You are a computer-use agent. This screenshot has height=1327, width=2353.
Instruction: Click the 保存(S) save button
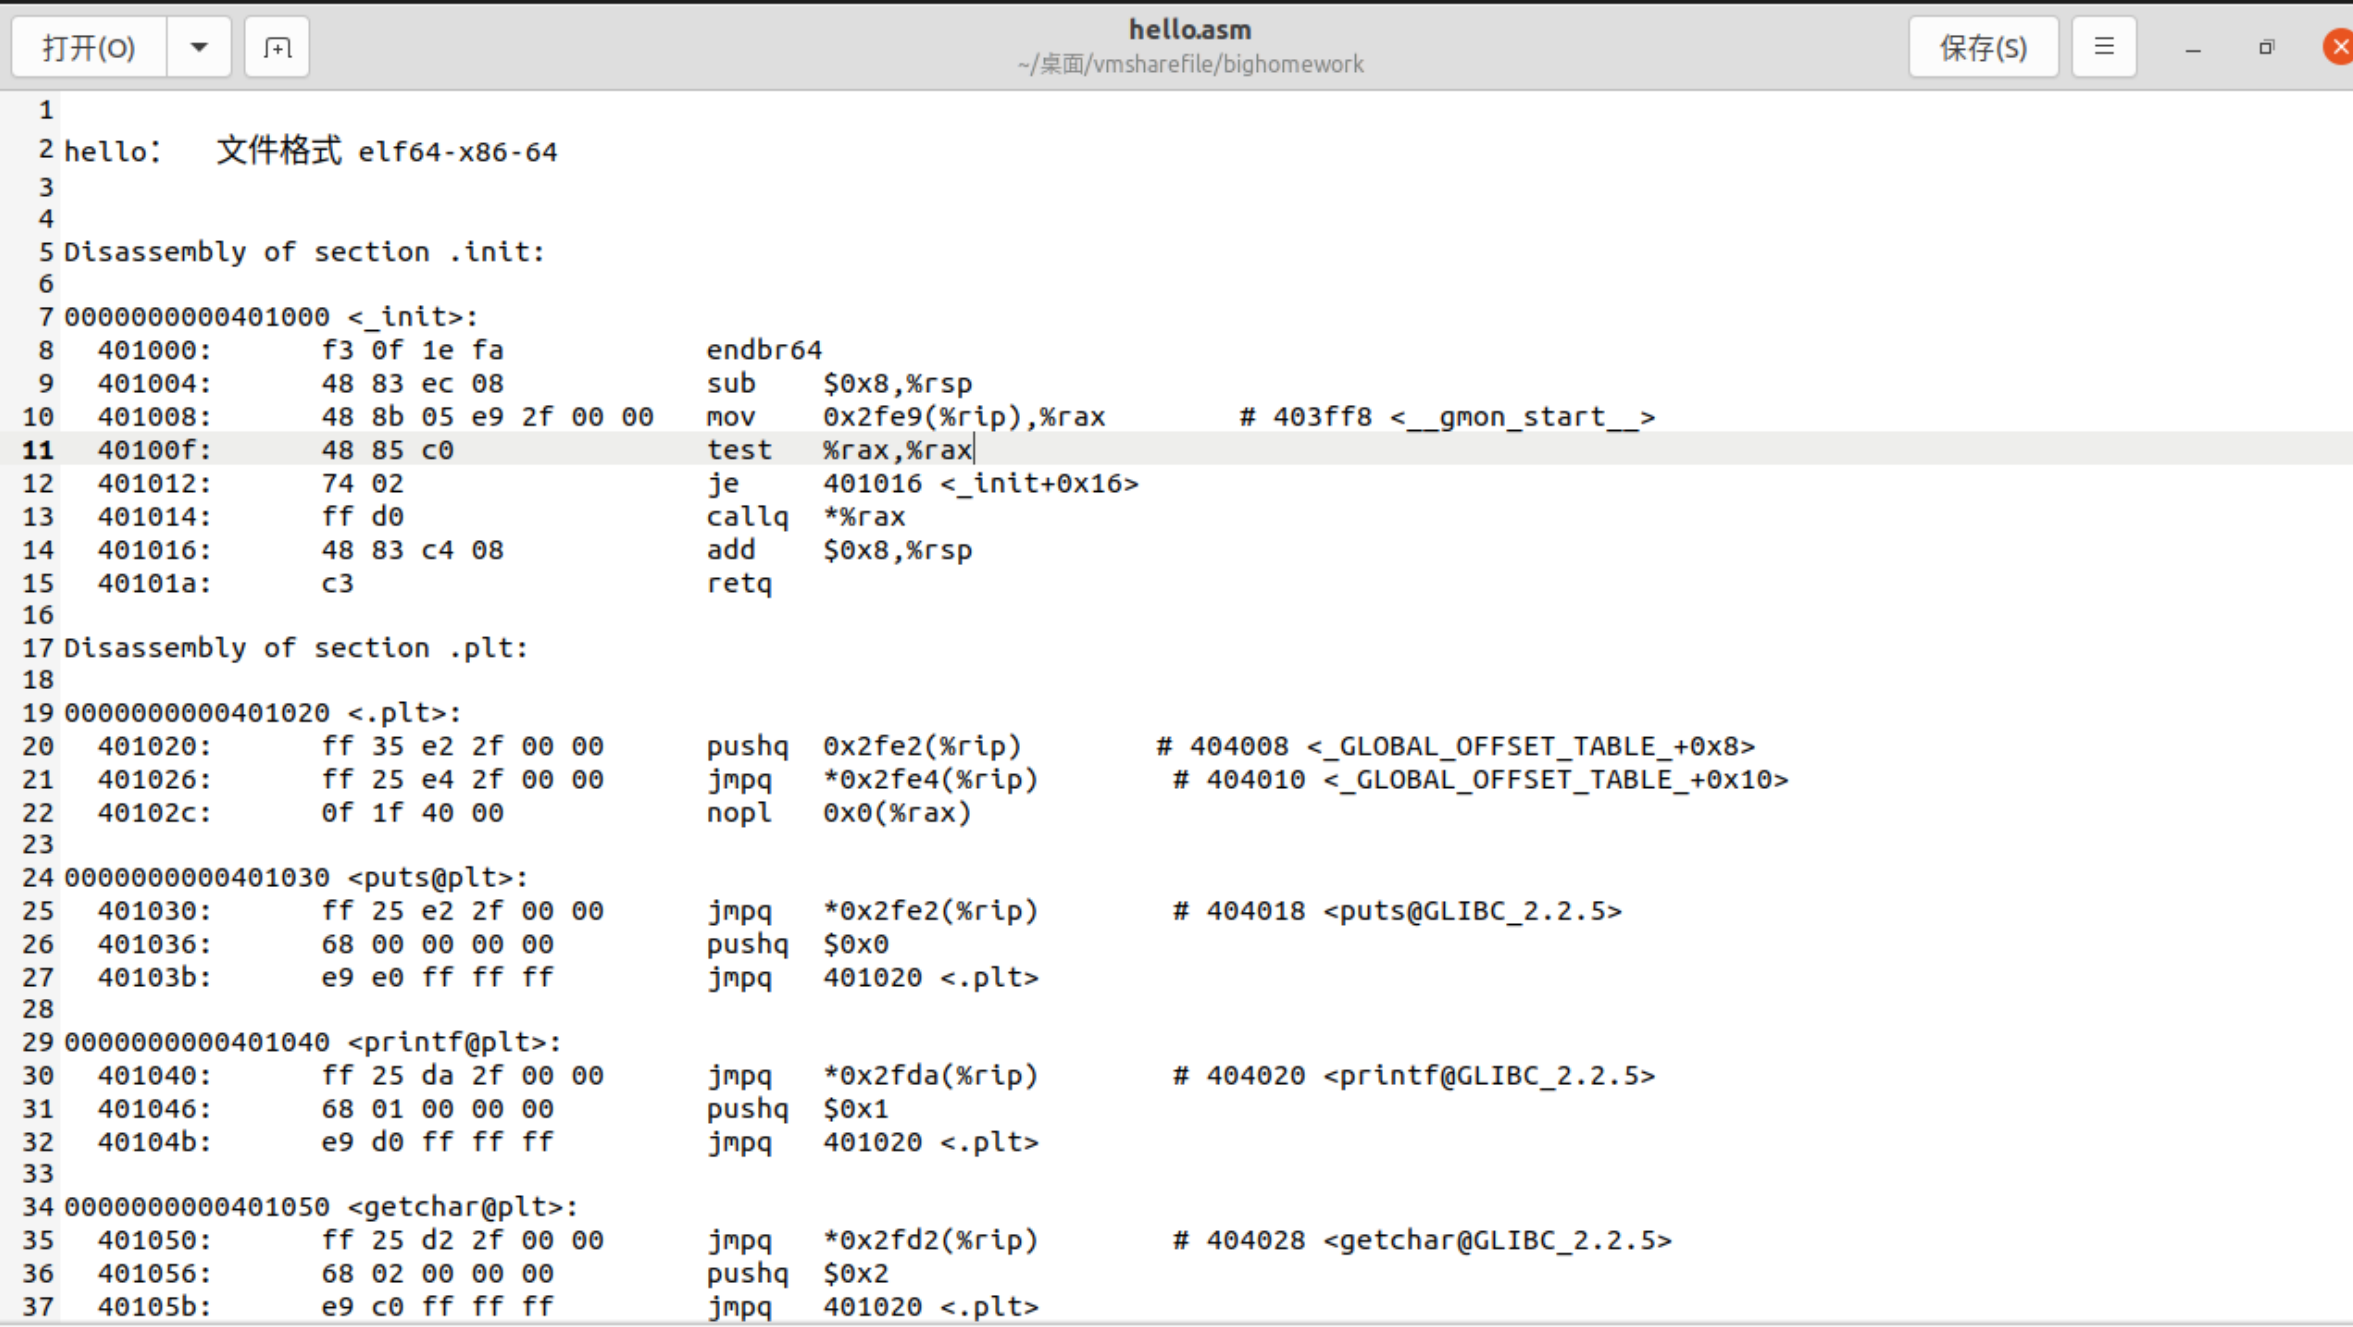coord(1983,47)
